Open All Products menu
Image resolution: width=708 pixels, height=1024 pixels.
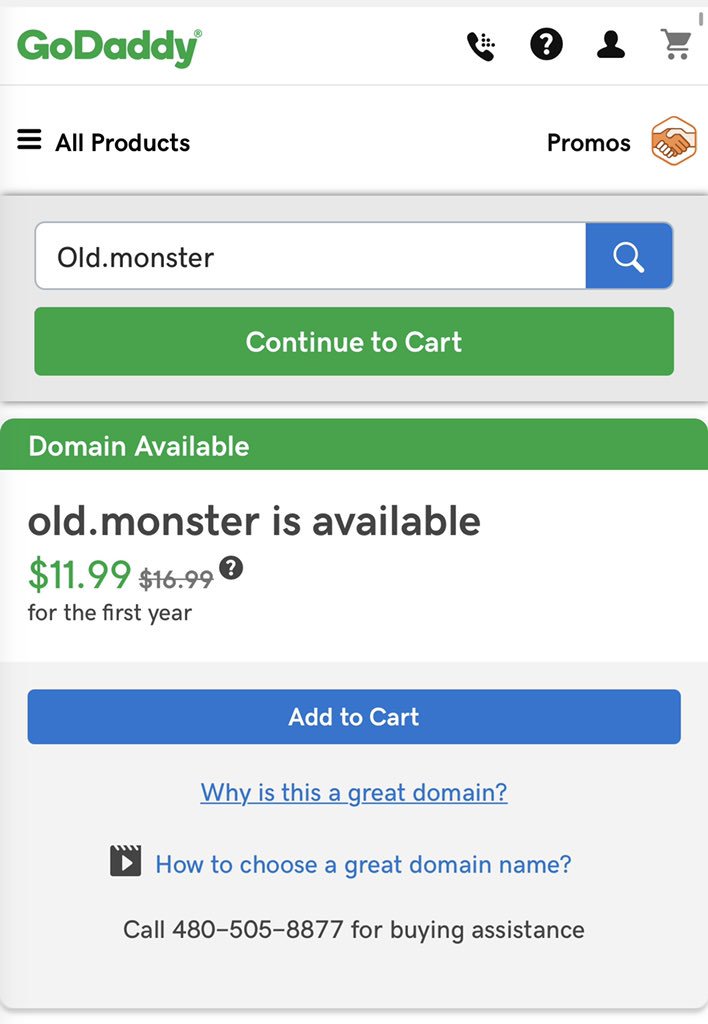pyautogui.click(x=123, y=142)
